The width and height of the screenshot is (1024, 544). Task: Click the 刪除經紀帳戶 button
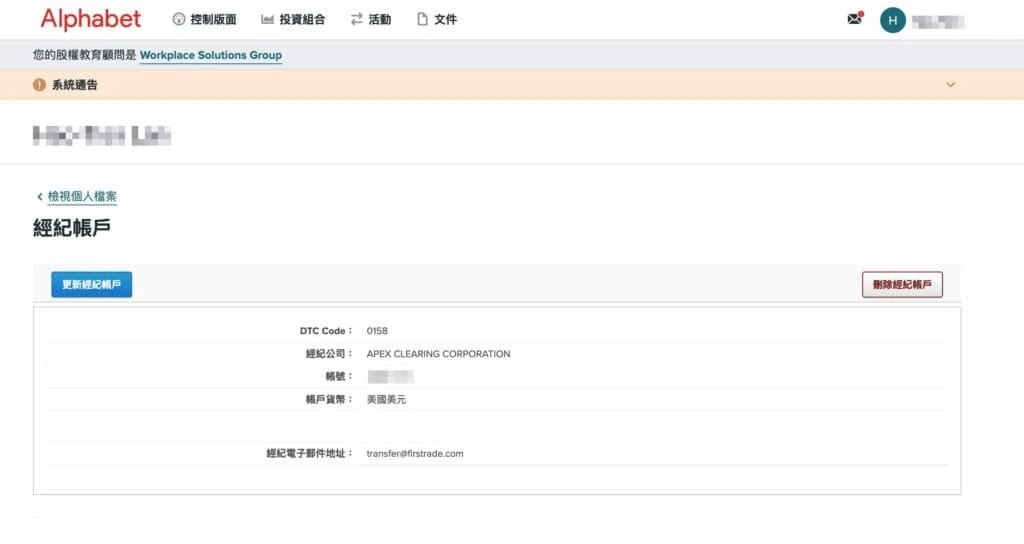(x=902, y=285)
